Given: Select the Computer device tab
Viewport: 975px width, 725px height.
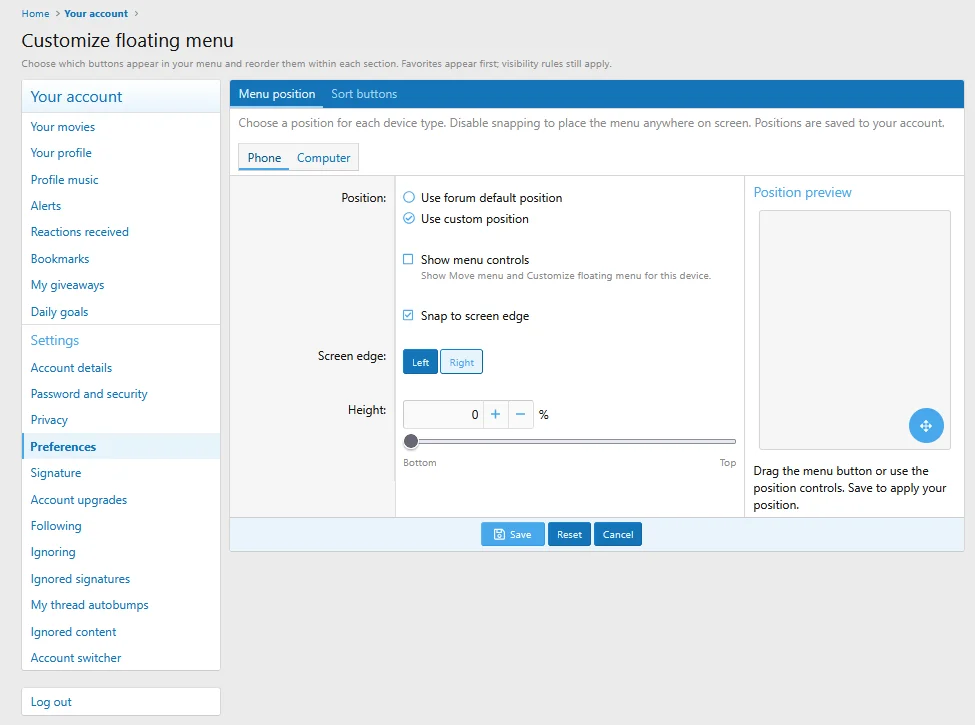Looking at the screenshot, I should tap(323, 158).
